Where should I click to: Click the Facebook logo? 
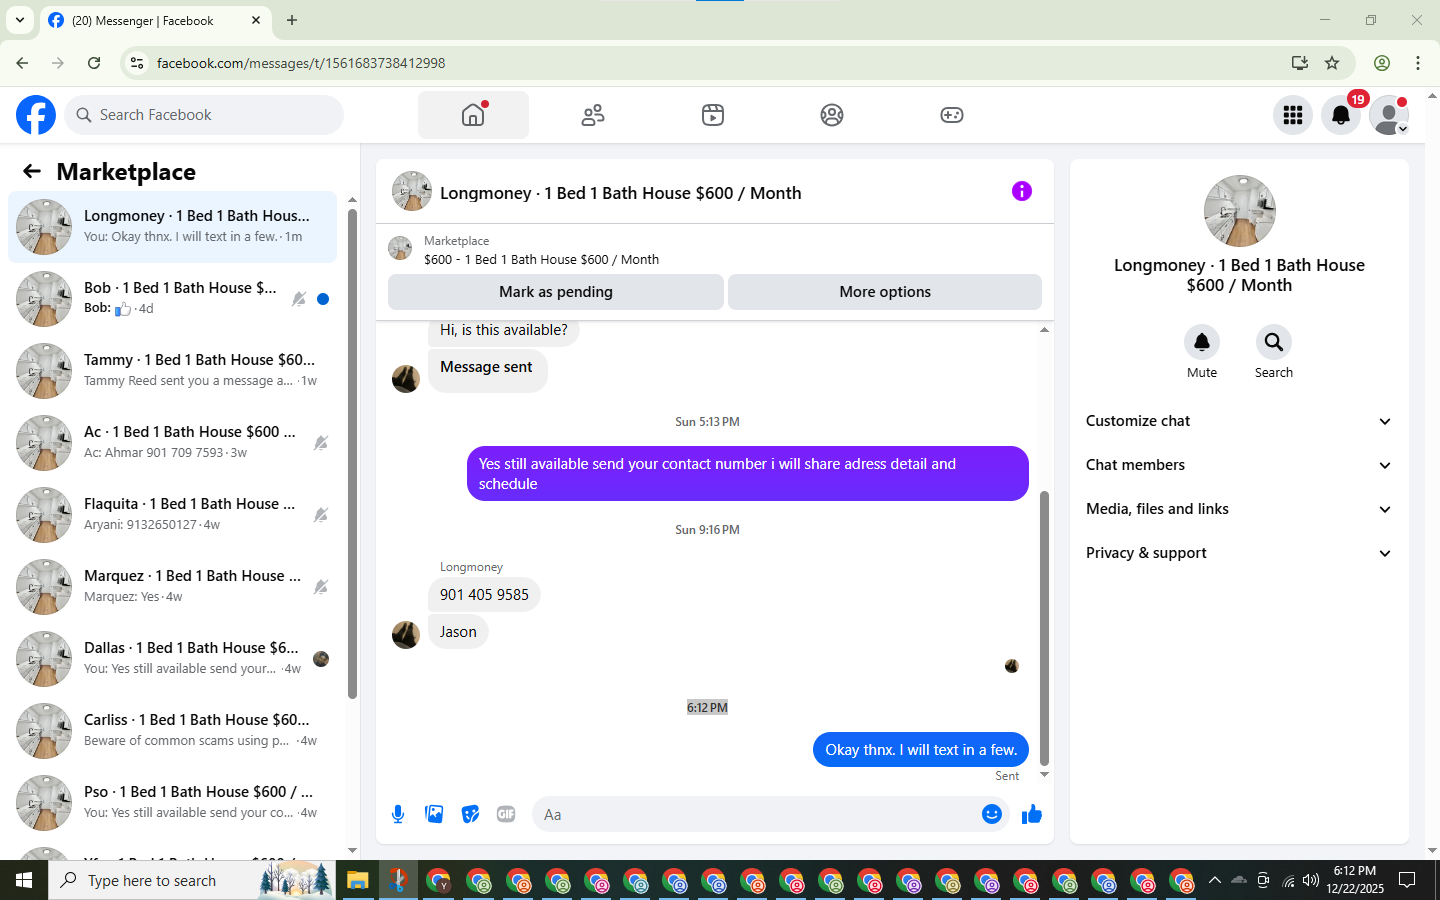click(x=36, y=115)
